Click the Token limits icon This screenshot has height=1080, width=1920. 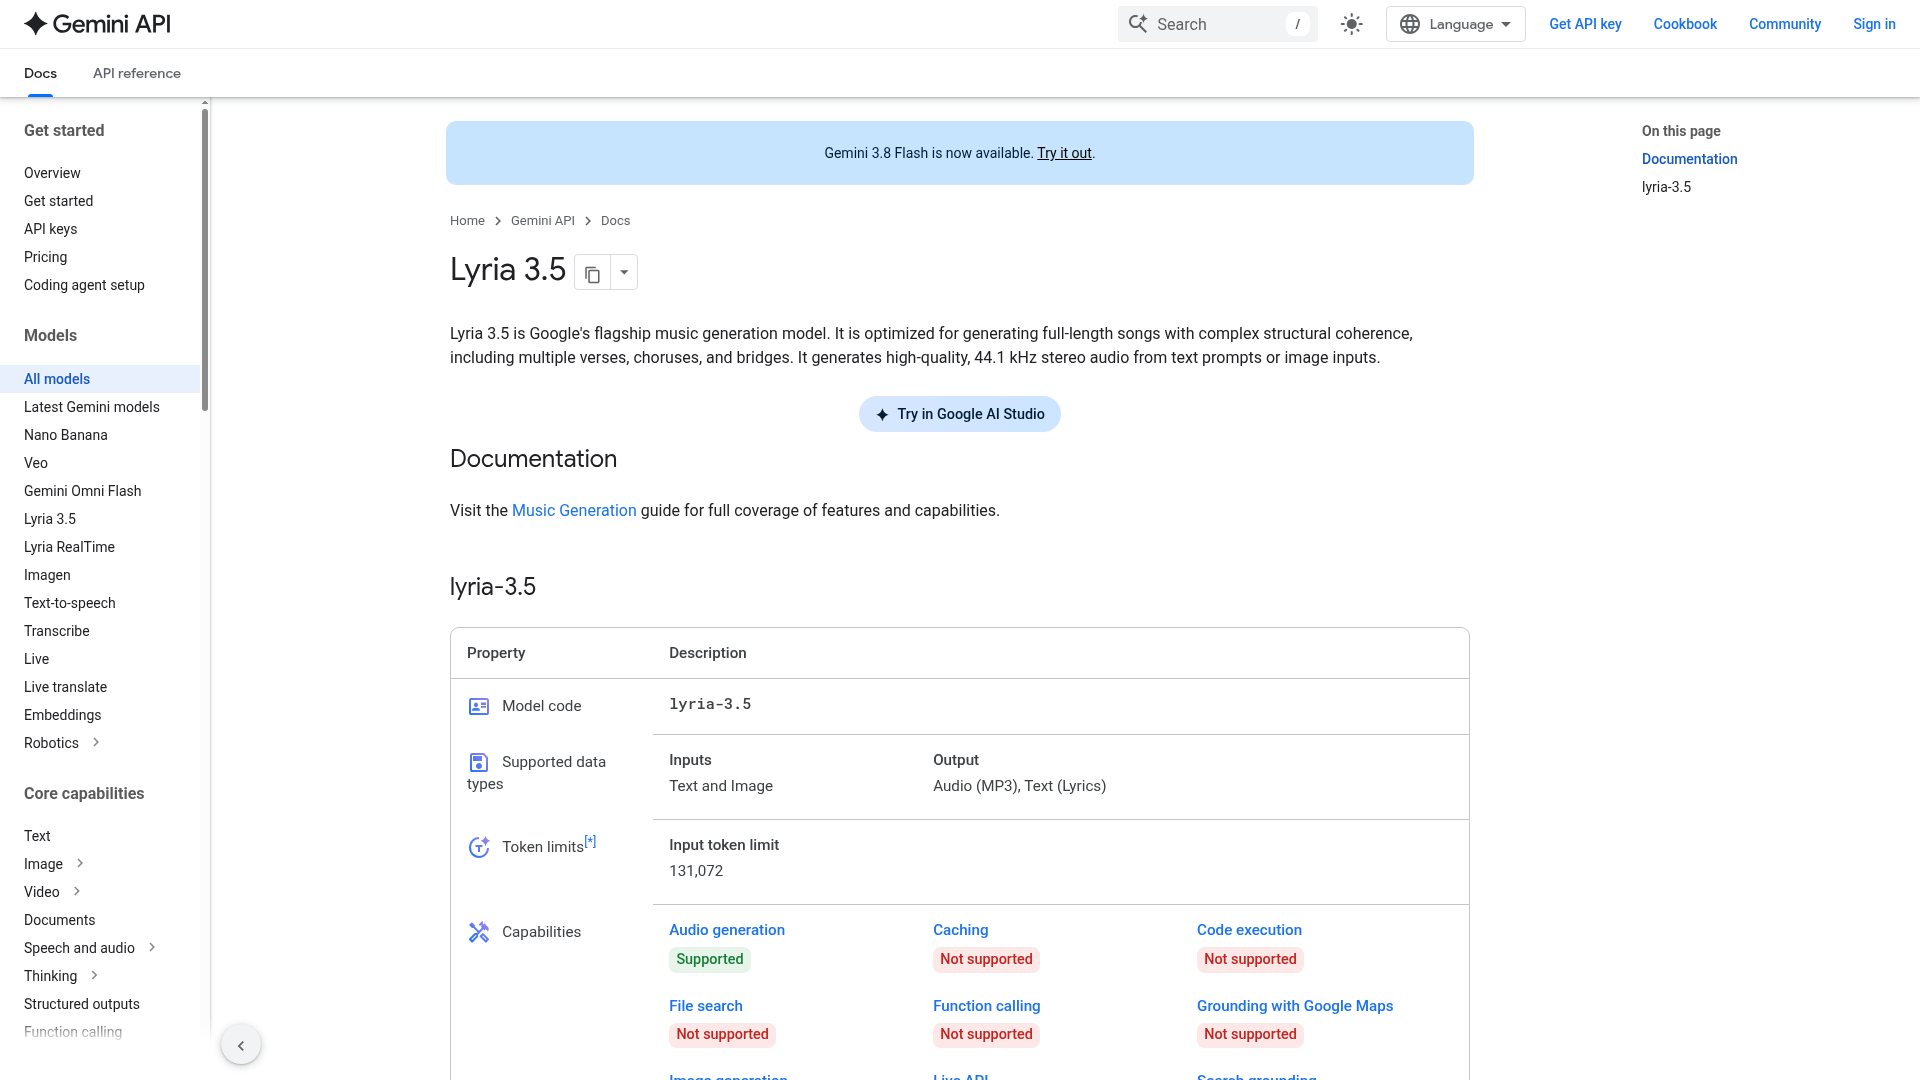479,847
